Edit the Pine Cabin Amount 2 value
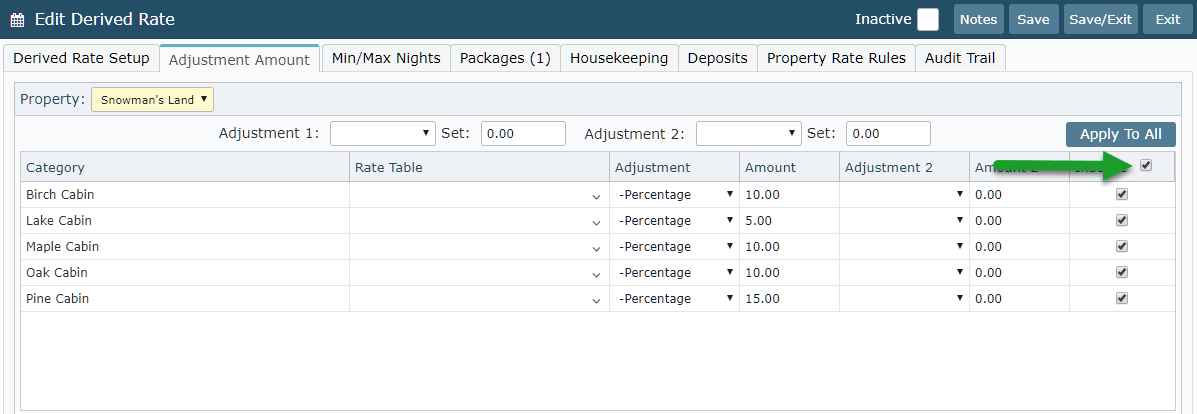 click(x=1019, y=299)
